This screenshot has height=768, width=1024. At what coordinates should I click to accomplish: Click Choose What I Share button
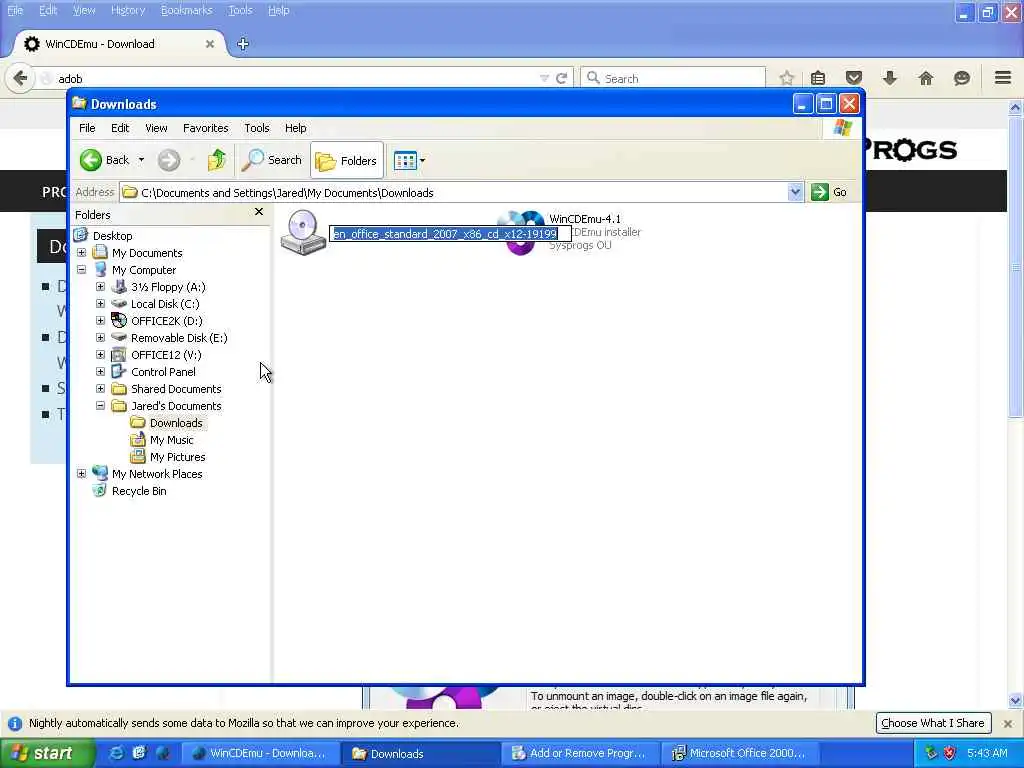[933, 723]
